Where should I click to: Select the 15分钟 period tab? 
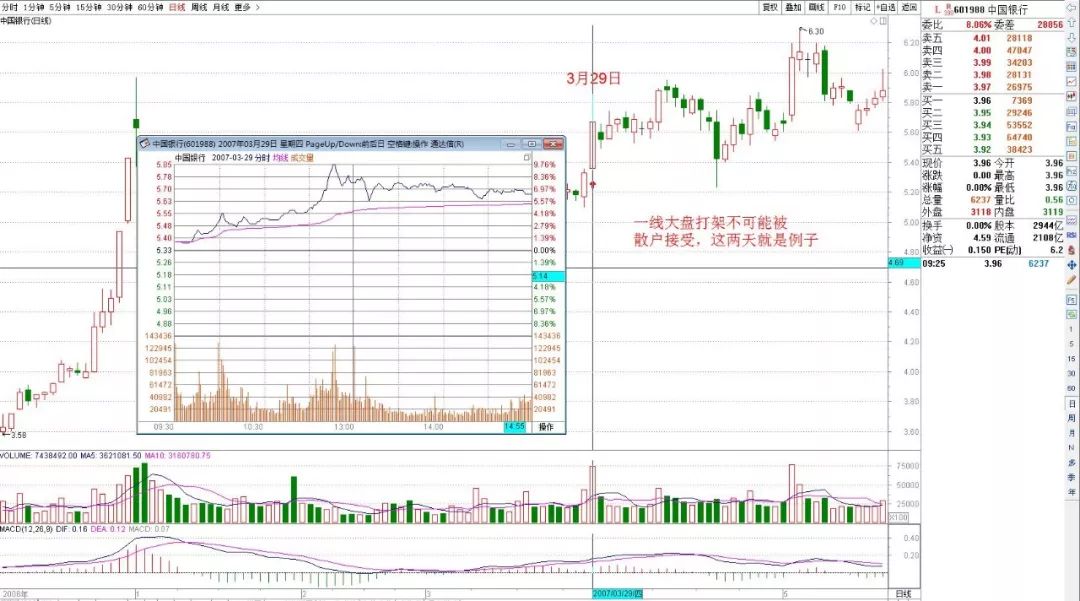click(x=88, y=7)
